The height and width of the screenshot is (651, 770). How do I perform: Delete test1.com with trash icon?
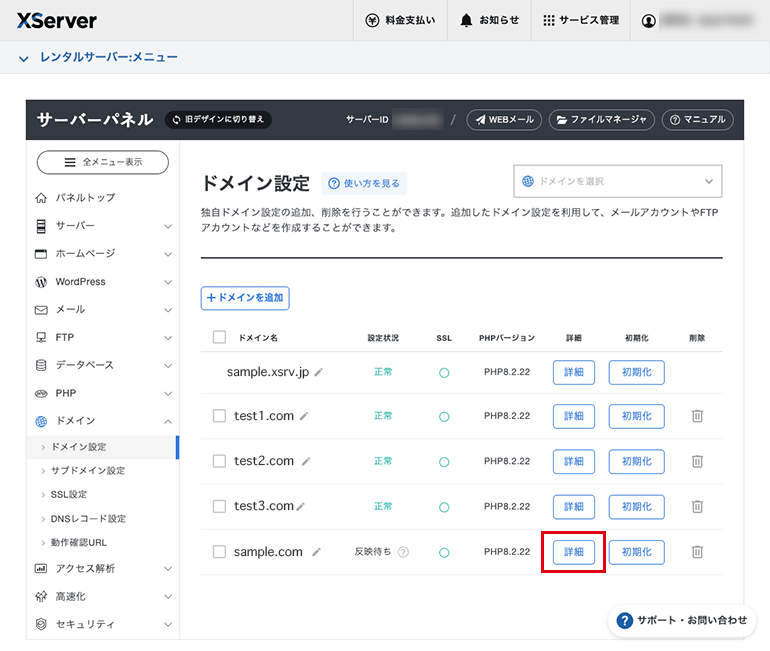697,416
